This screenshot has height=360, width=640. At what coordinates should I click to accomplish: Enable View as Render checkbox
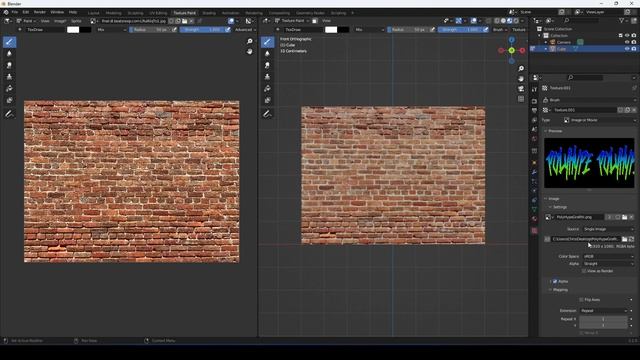pyautogui.click(x=584, y=271)
